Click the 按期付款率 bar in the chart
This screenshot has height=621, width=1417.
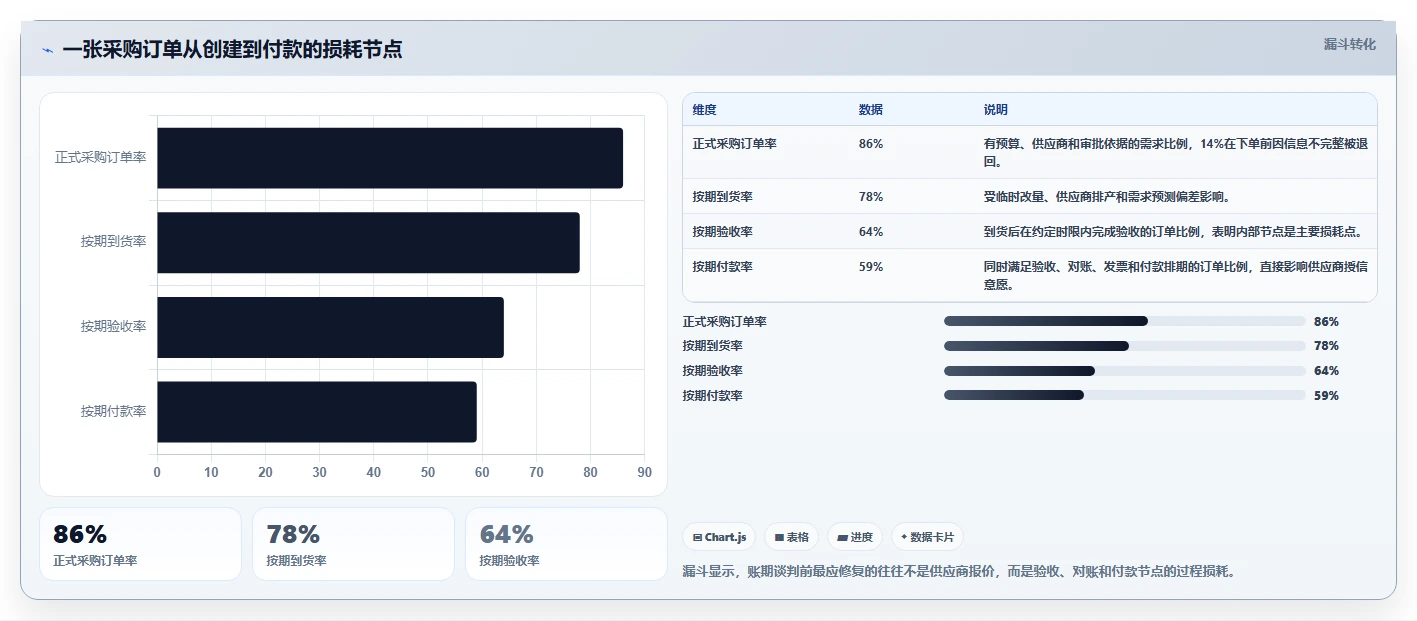[x=317, y=412]
